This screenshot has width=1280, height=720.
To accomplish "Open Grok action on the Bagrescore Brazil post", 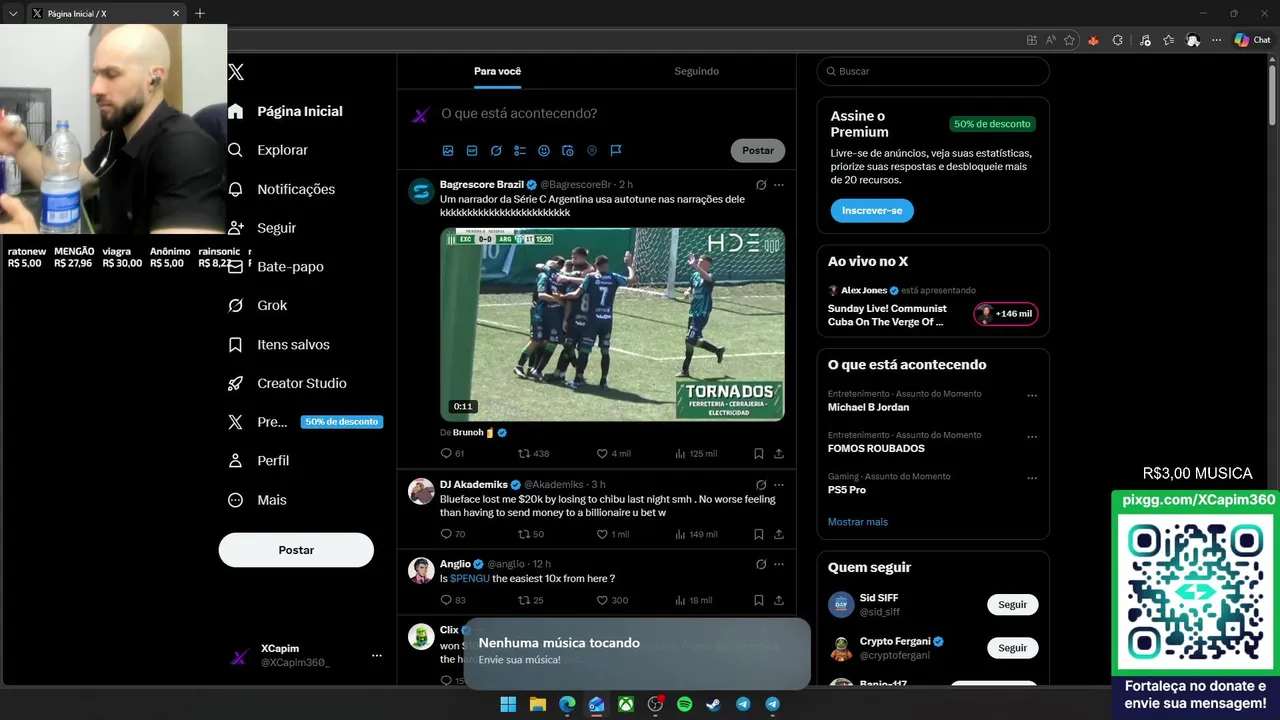I will tap(761, 185).
